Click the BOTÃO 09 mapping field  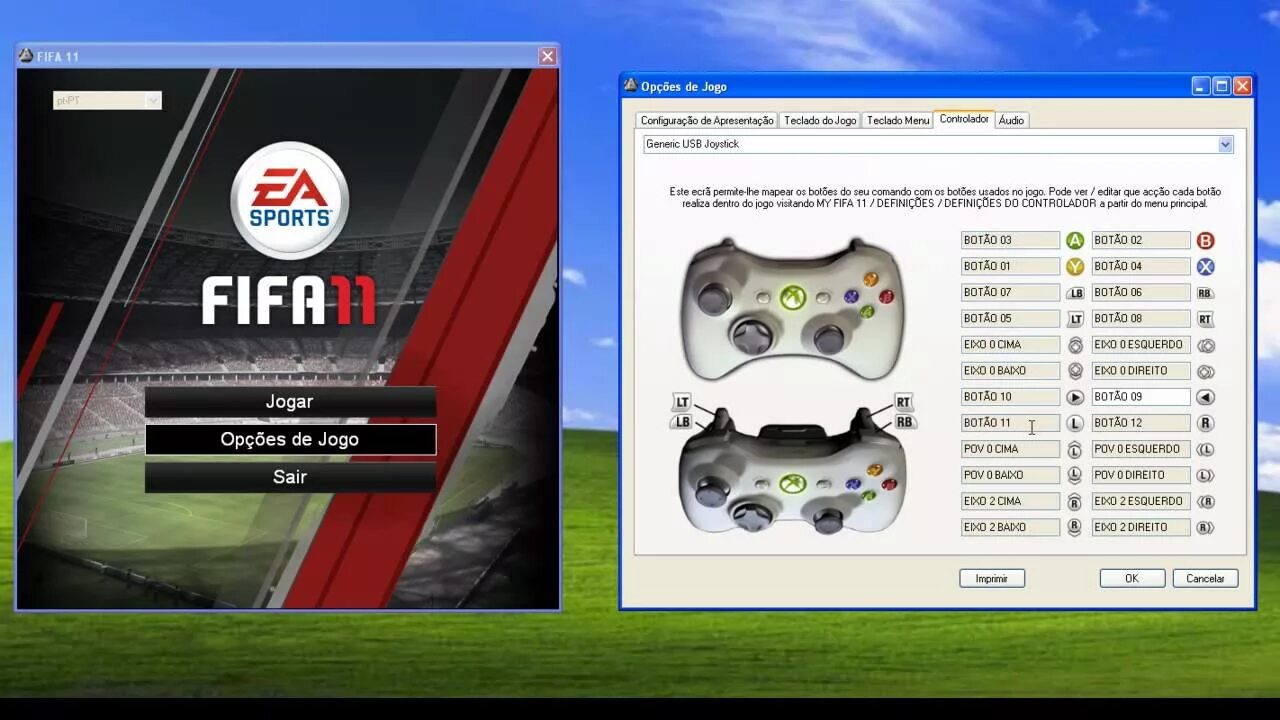(x=1141, y=397)
